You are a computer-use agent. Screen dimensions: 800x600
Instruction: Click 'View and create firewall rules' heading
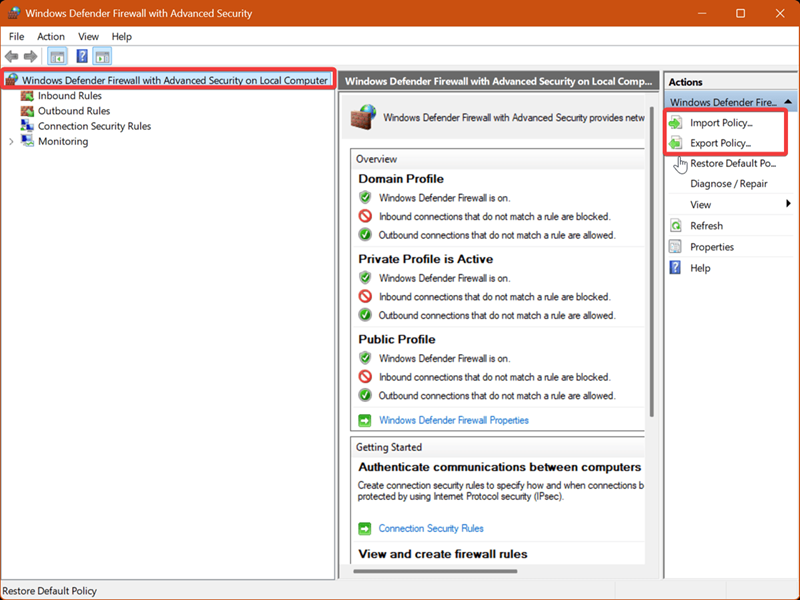[x=443, y=554]
